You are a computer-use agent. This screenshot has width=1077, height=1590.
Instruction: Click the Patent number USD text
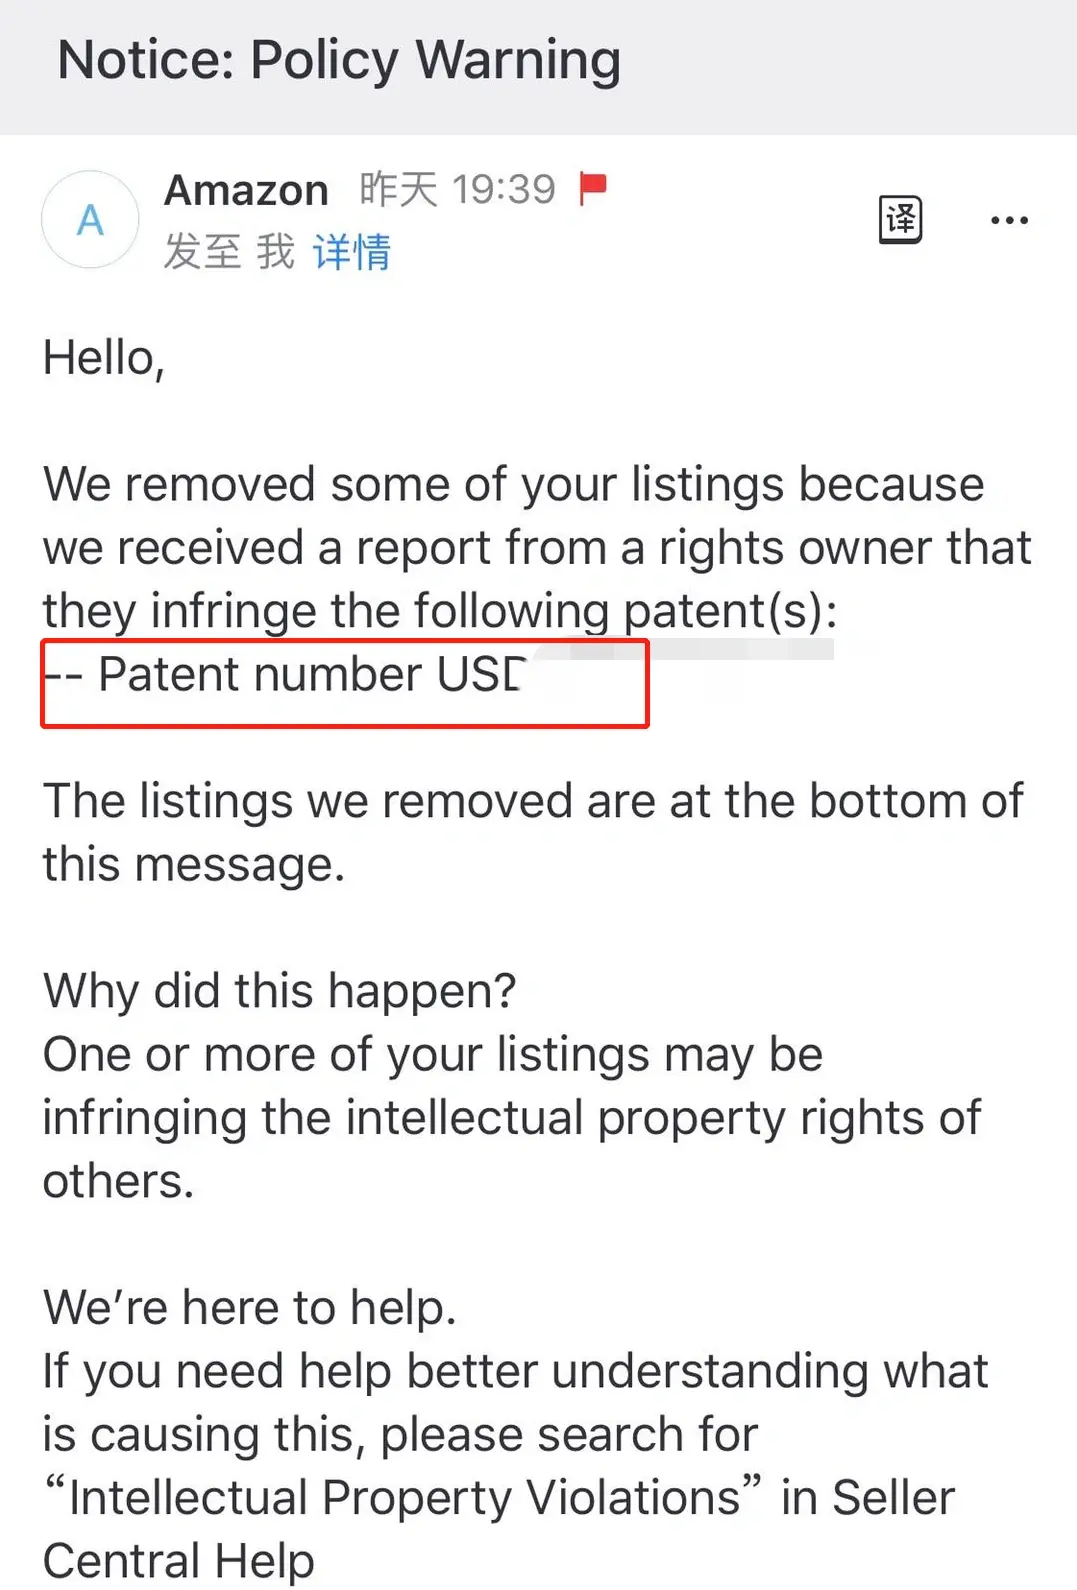click(312, 675)
